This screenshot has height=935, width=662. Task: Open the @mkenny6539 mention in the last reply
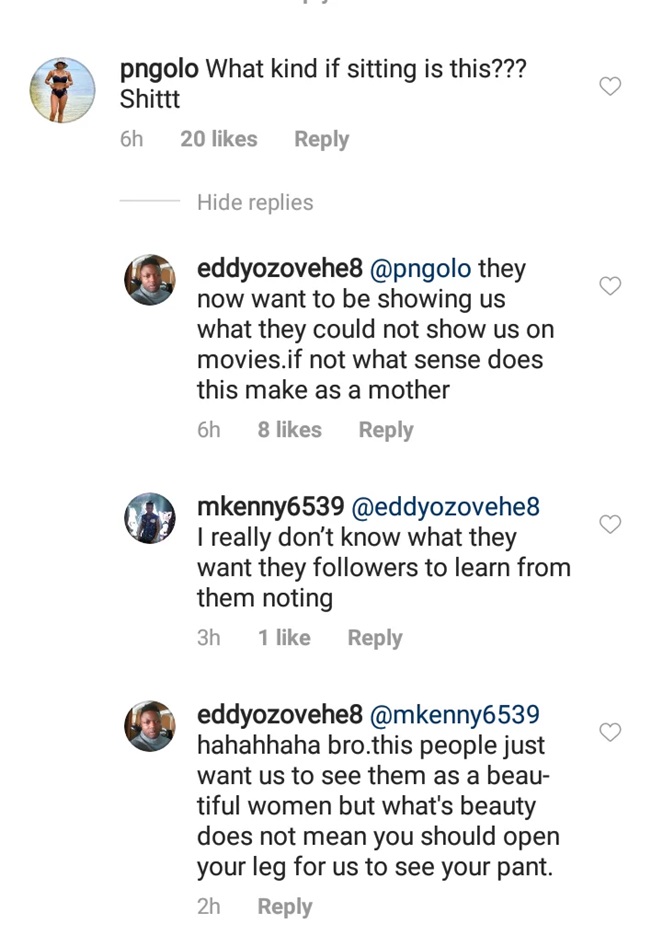(x=455, y=716)
